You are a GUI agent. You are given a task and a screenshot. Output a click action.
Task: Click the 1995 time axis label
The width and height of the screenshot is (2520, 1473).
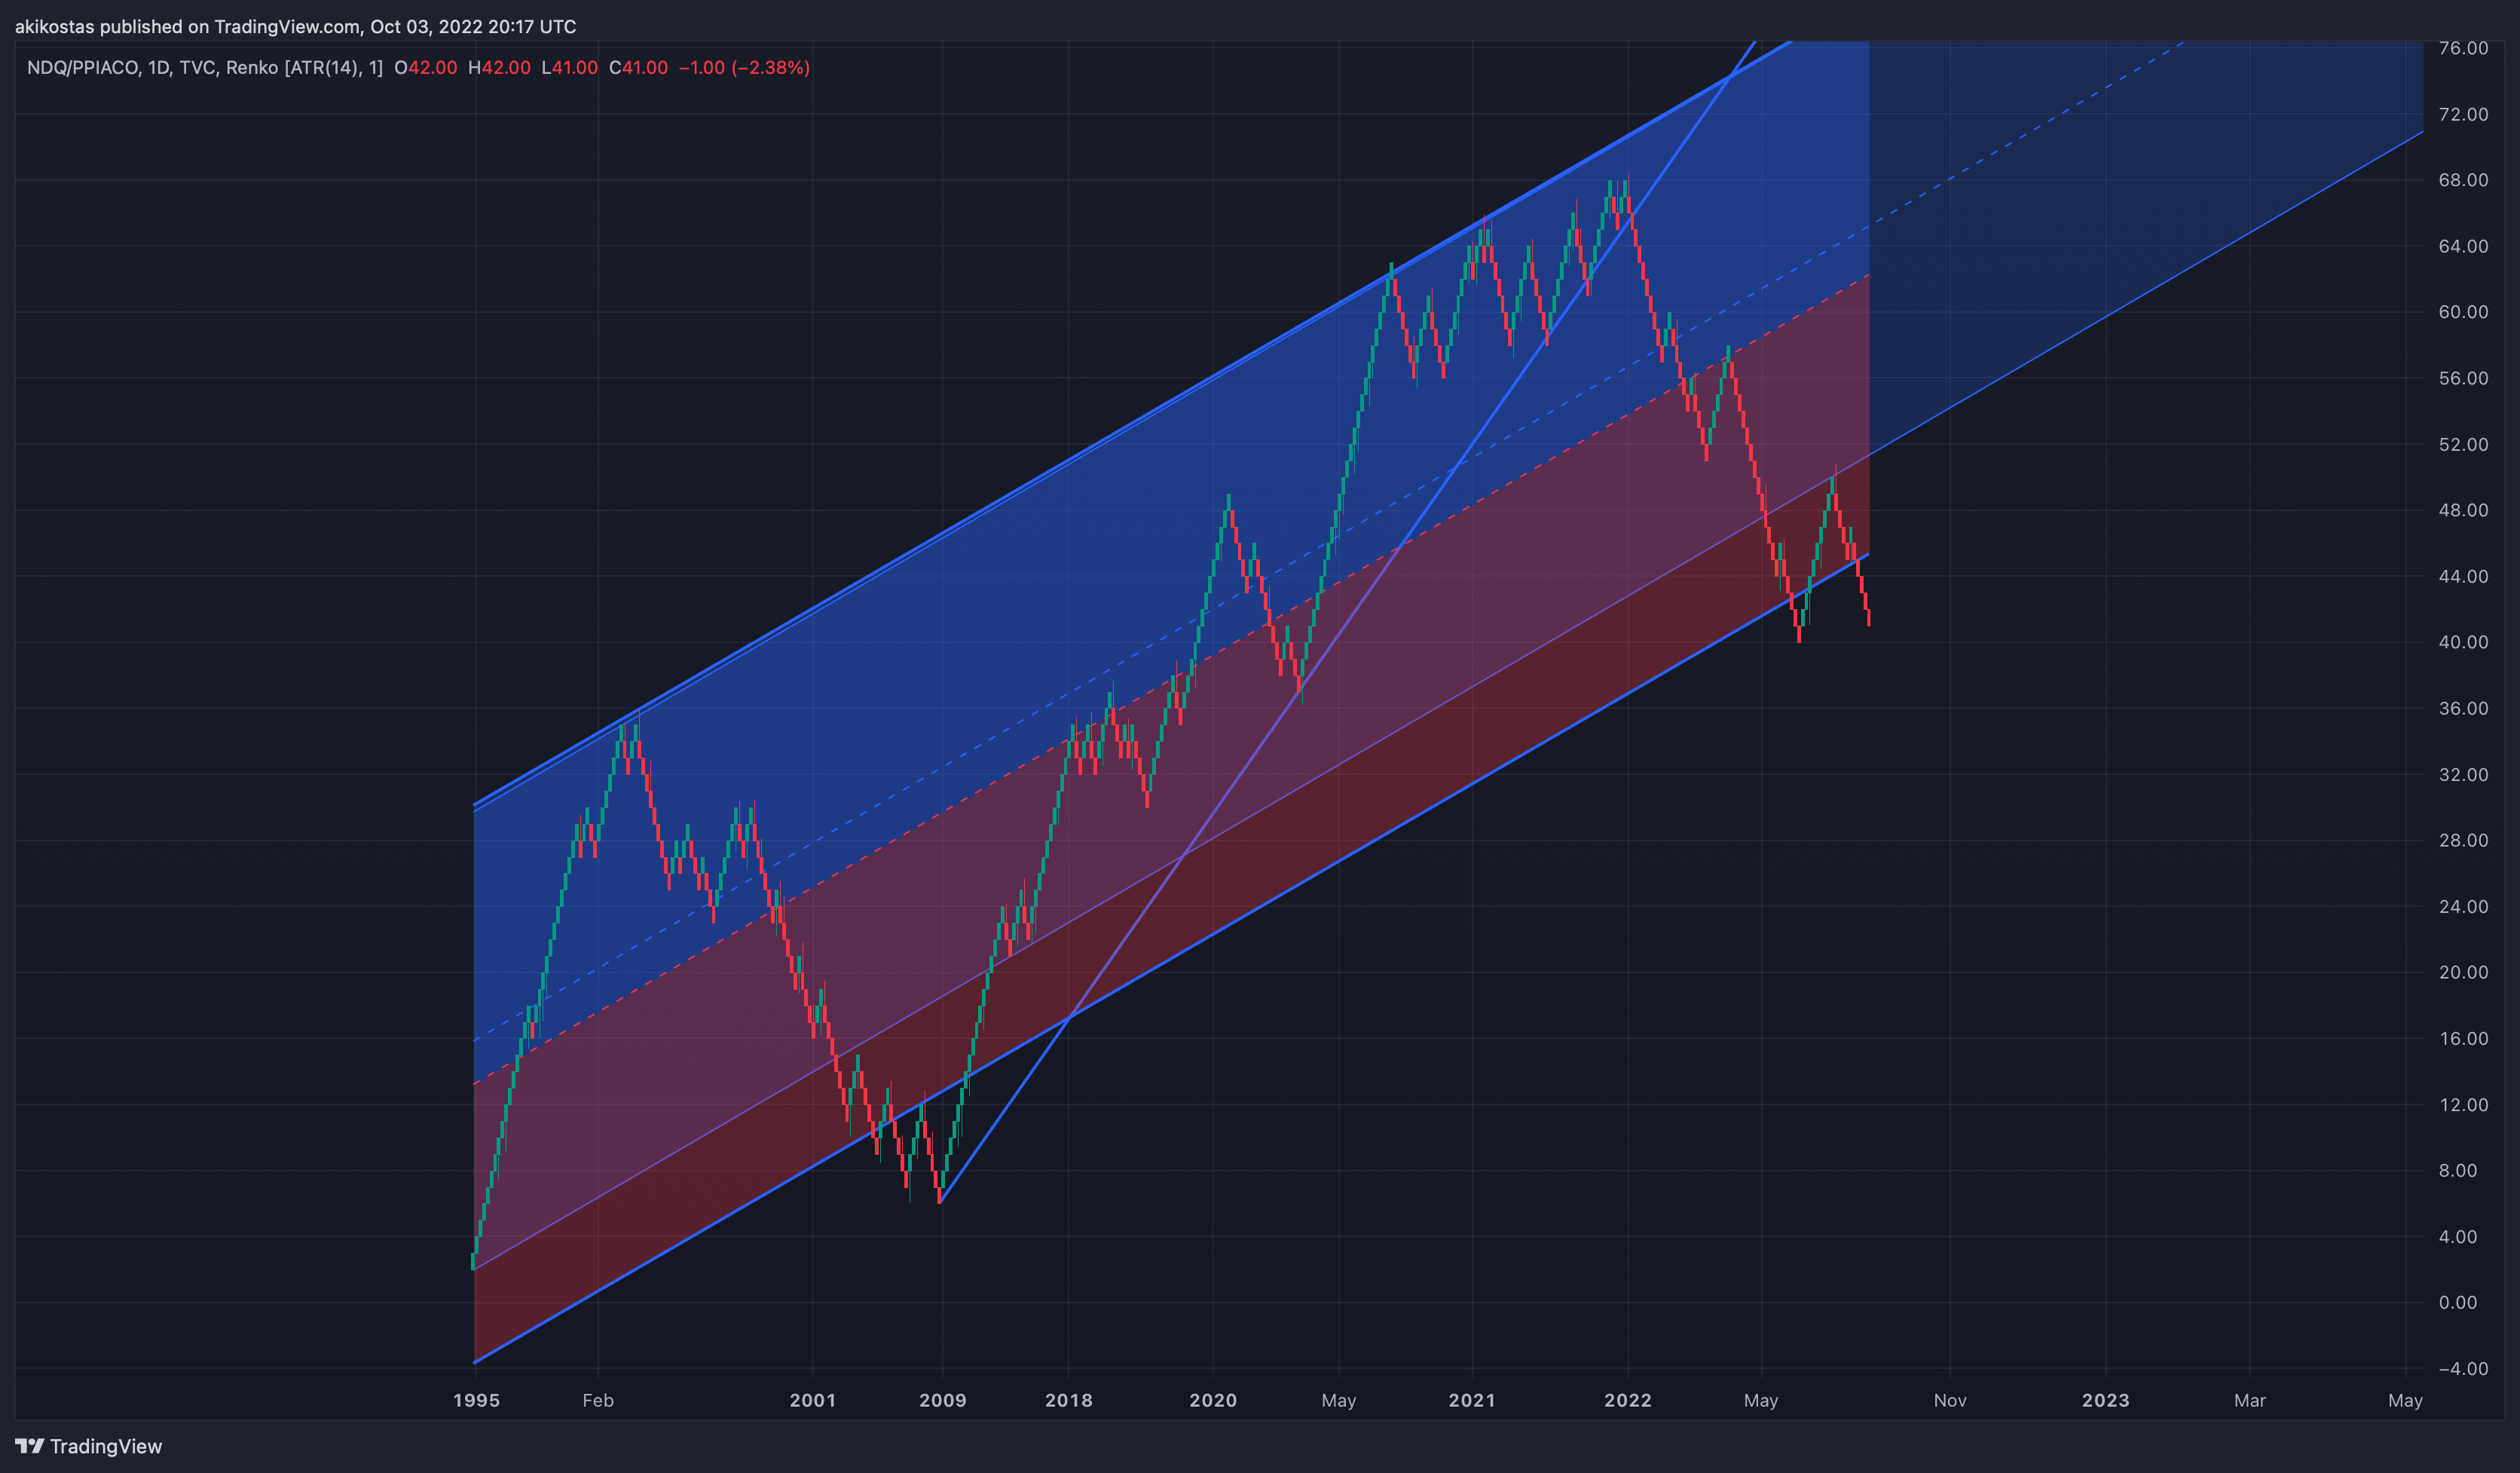(x=476, y=1400)
